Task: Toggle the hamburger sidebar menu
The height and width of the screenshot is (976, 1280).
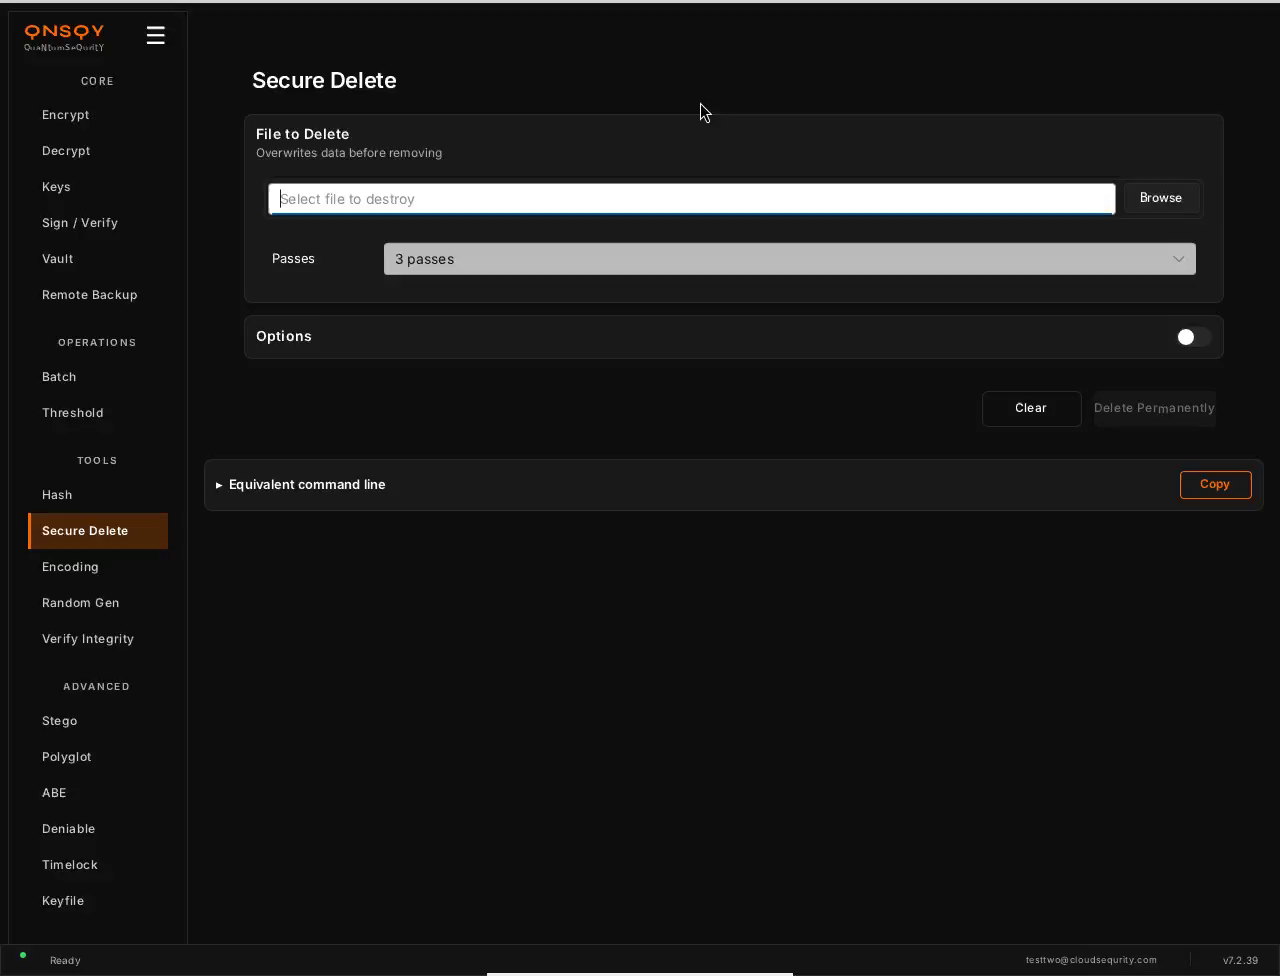Action: click(155, 35)
